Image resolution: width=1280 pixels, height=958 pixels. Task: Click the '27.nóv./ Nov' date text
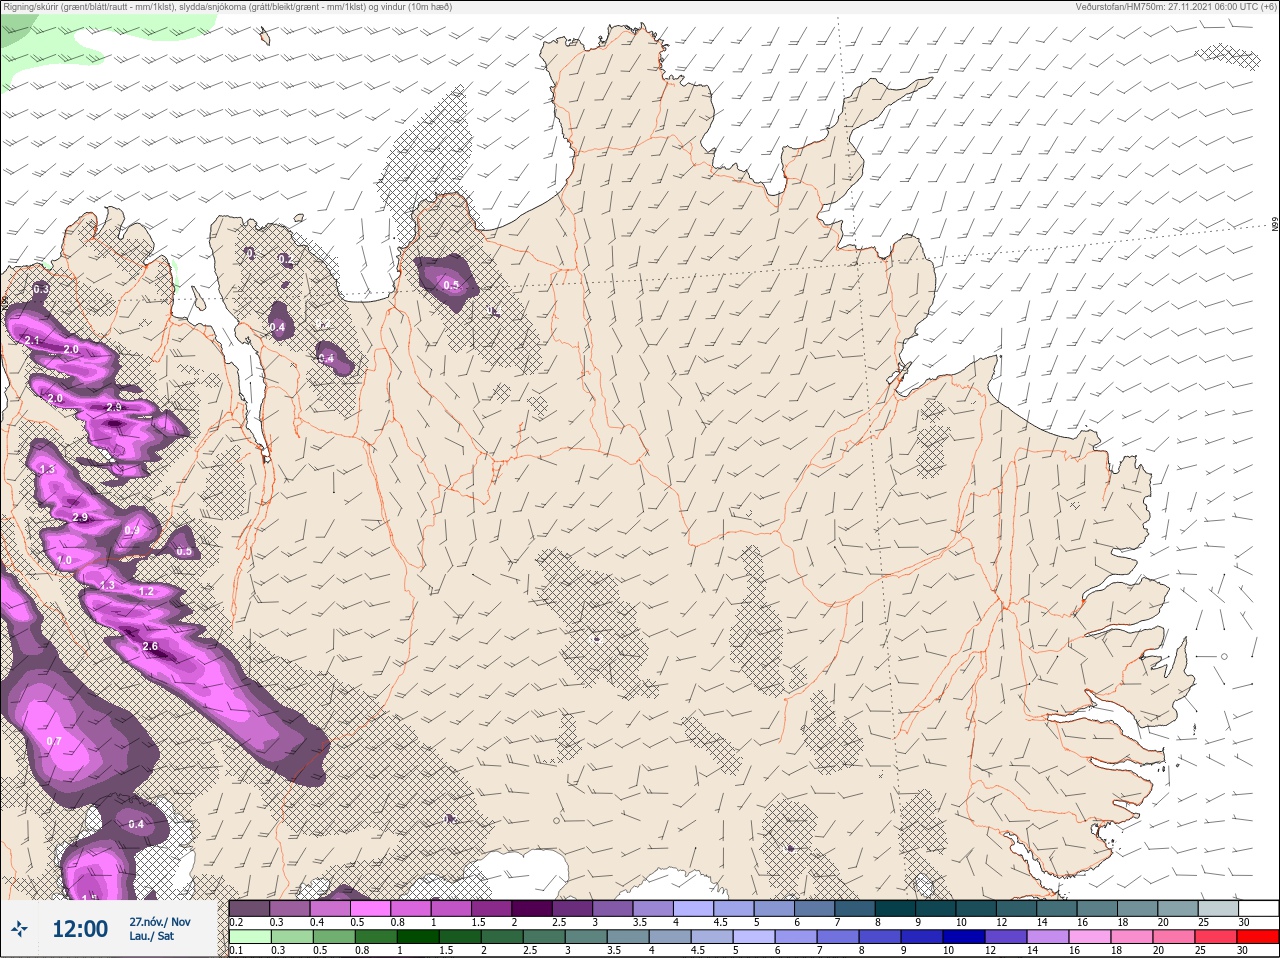click(160, 922)
